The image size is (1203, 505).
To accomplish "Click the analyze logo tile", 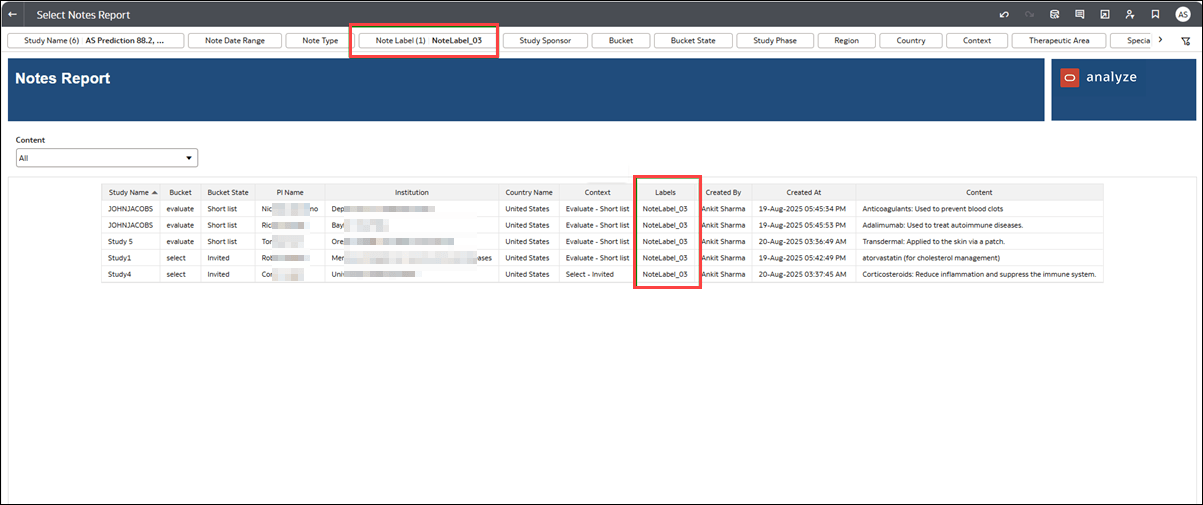I will (x=1123, y=89).
